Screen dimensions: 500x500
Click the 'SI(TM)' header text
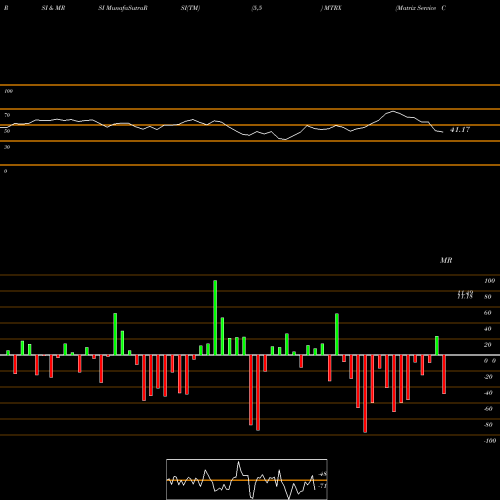tap(190, 8)
